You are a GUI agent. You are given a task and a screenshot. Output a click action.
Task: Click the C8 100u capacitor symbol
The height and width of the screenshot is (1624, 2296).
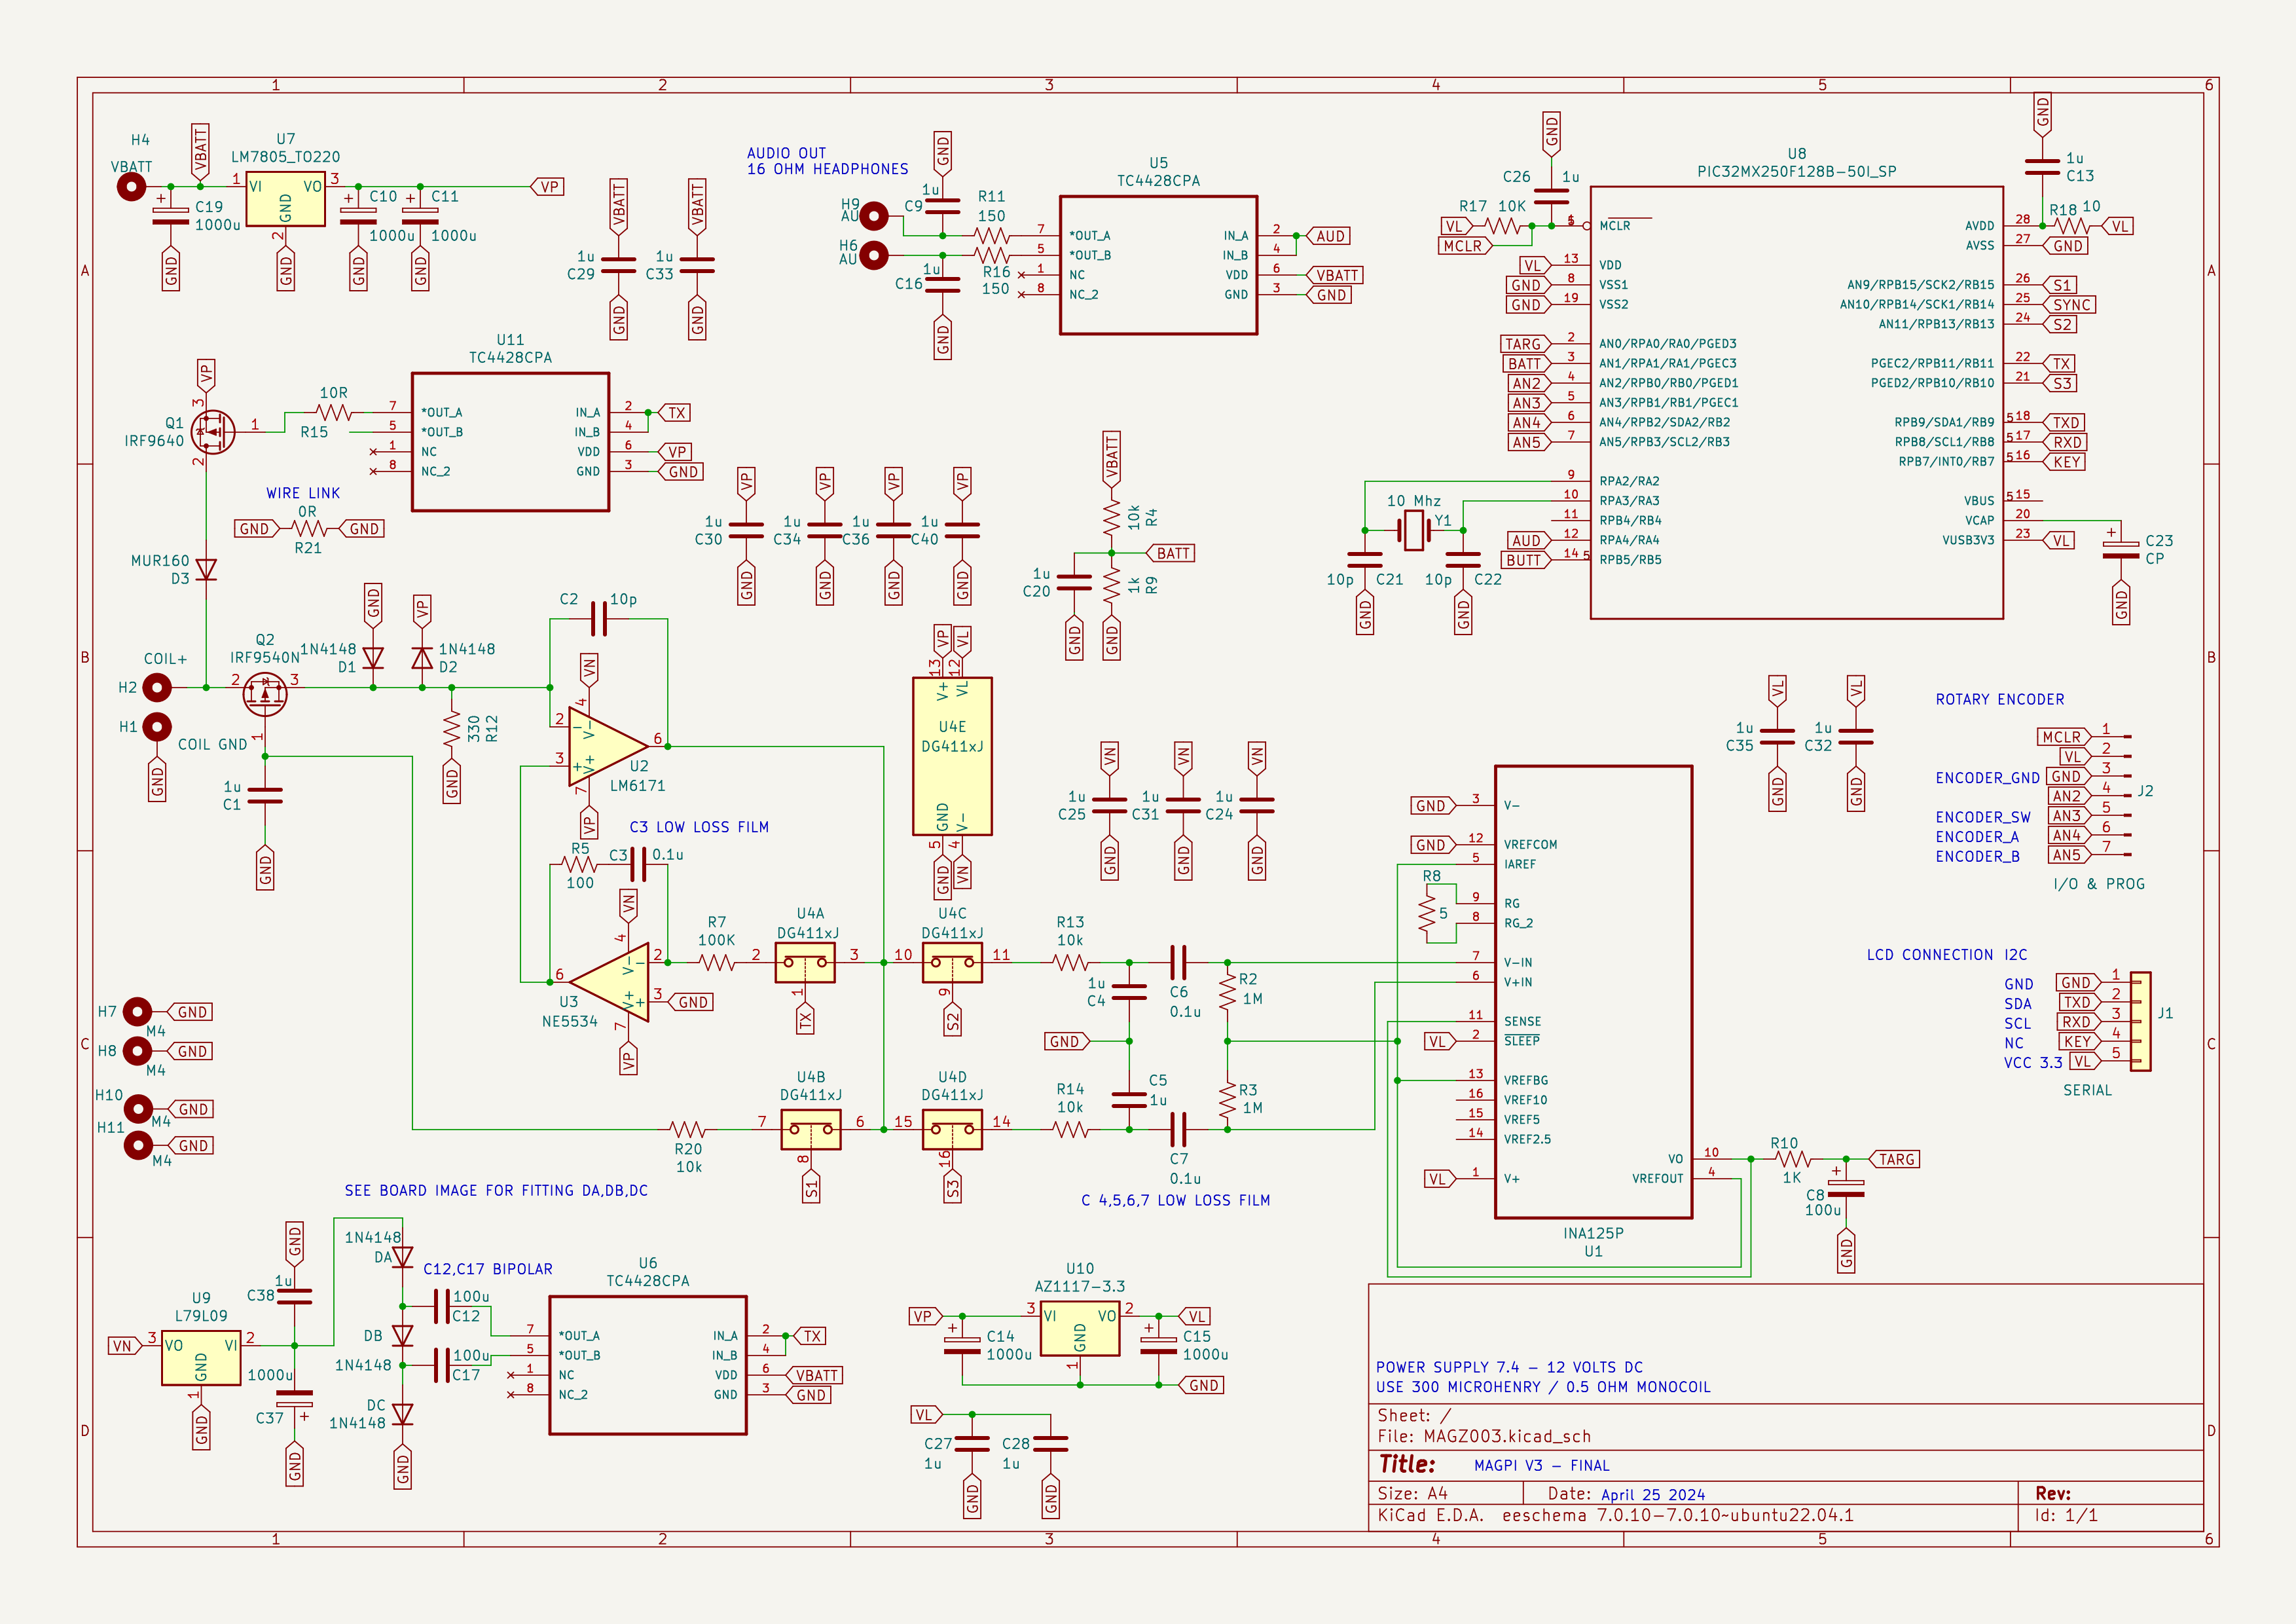[x=1846, y=1188]
